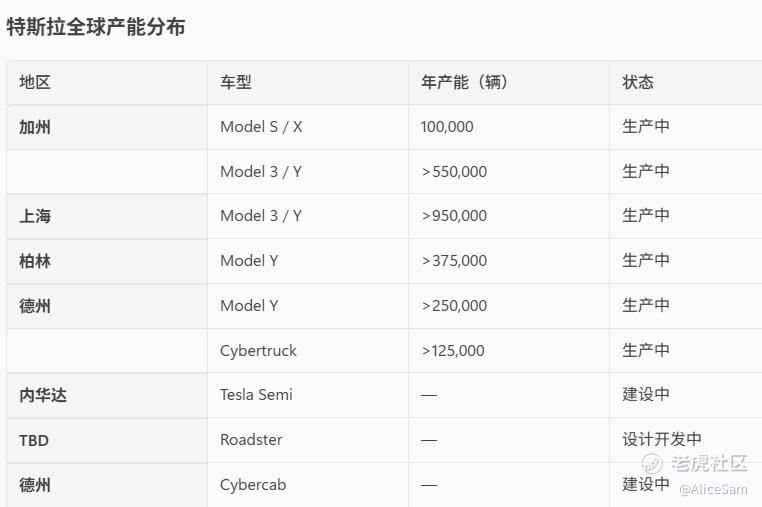Click the Tesla Semi model cell

pos(256,395)
